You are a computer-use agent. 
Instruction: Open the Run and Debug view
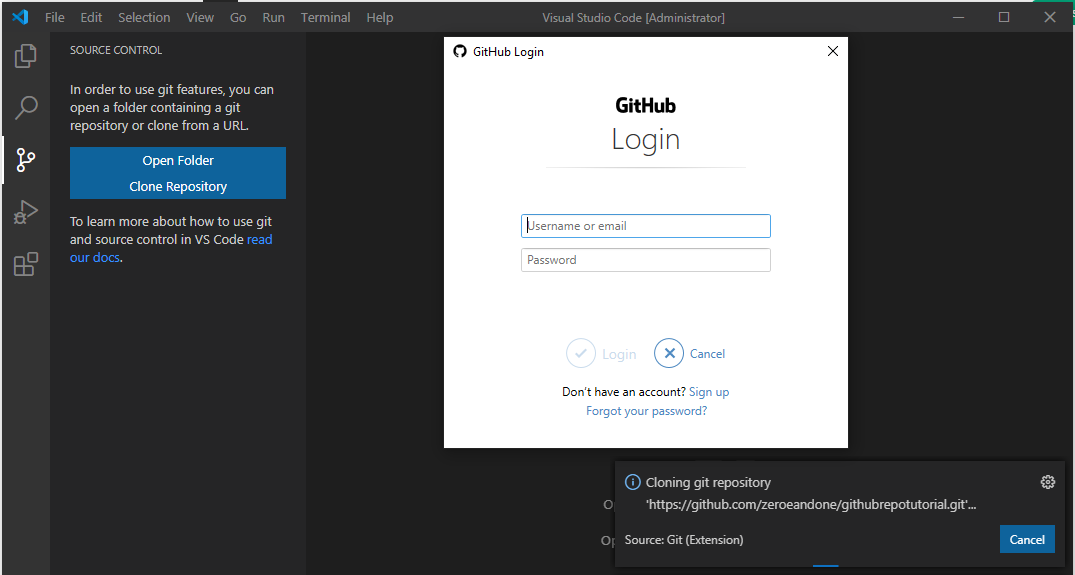tap(25, 212)
